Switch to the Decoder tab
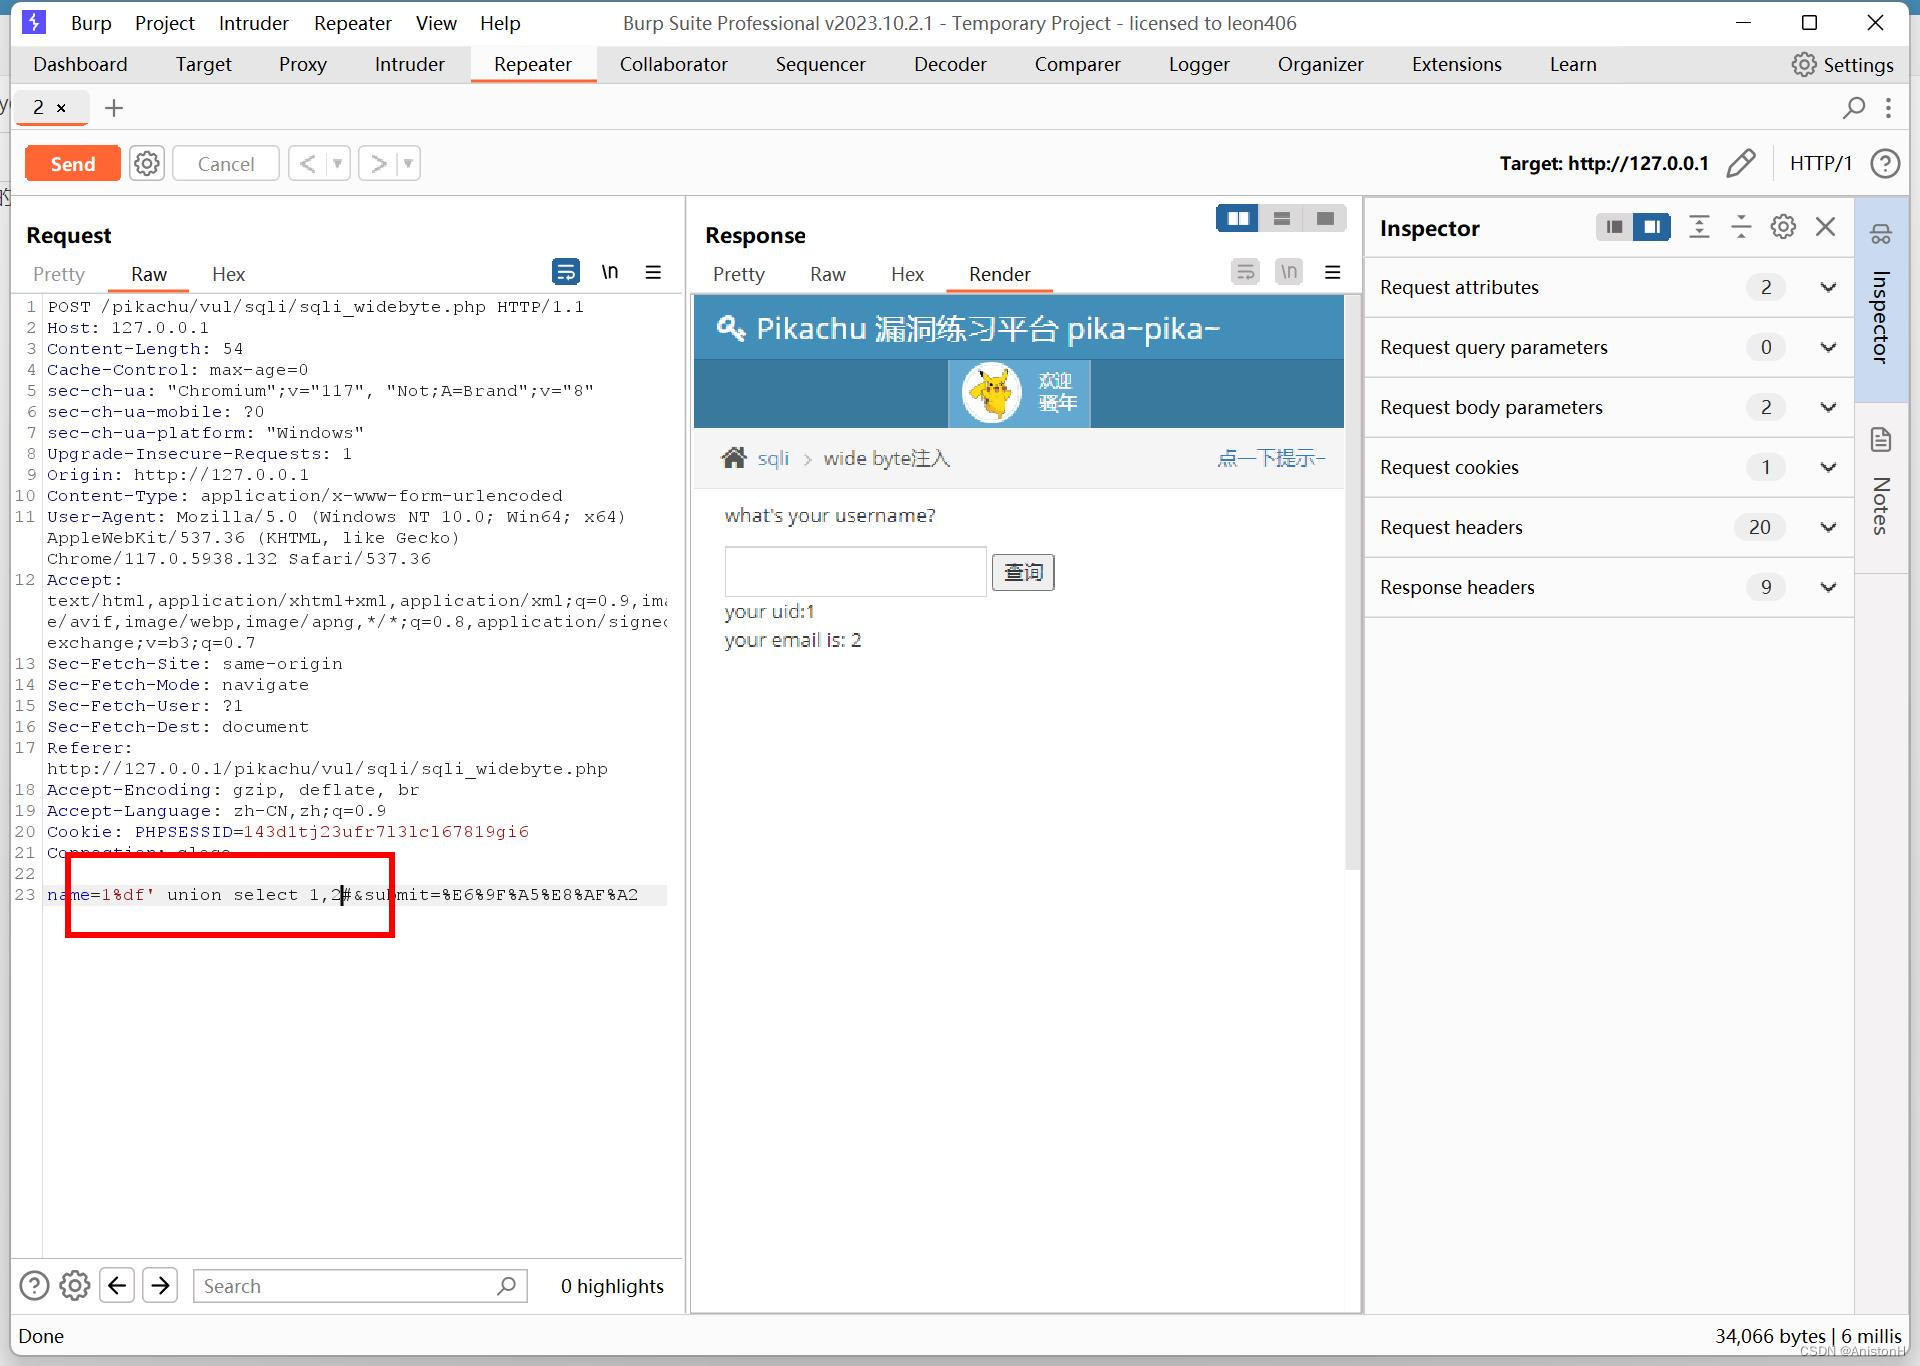Image resolution: width=1920 pixels, height=1366 pixels. pos(950,64)
